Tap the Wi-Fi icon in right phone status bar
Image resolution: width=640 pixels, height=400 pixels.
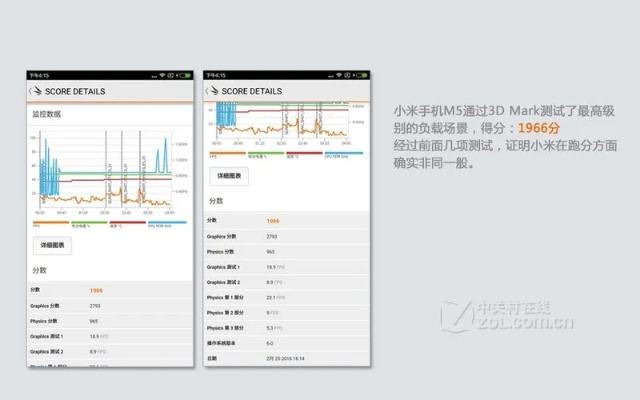(x=339, y=75)
